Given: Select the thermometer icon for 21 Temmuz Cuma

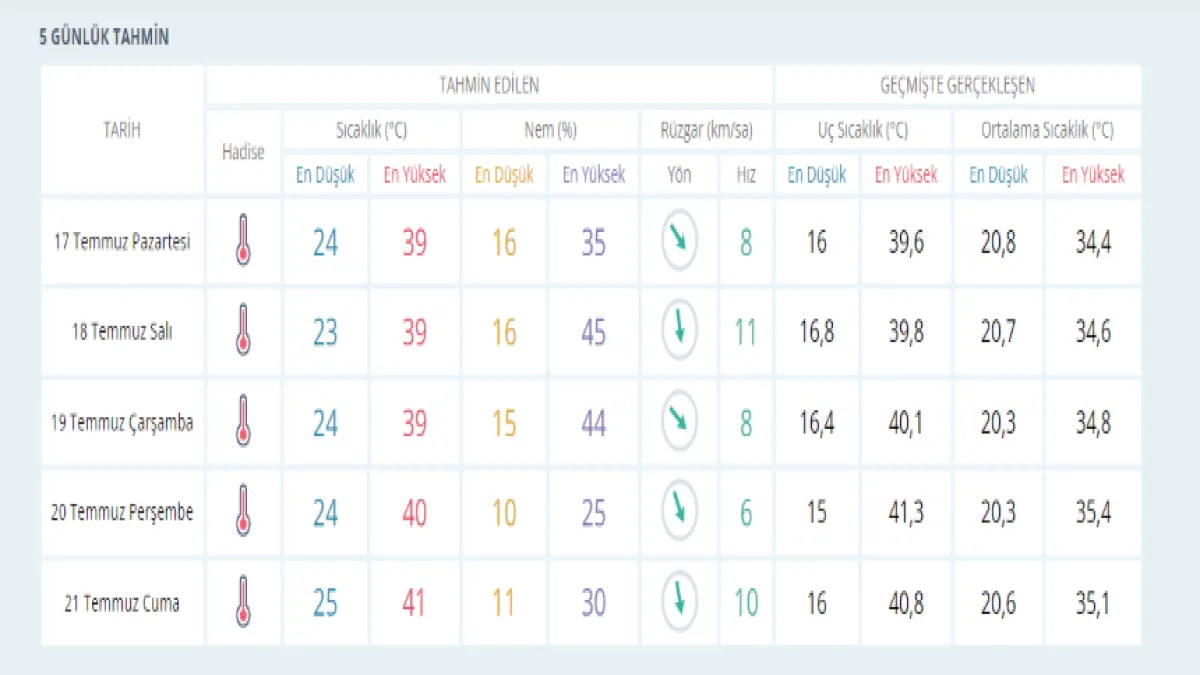Looking at the screenshot, I should point(242,602).
